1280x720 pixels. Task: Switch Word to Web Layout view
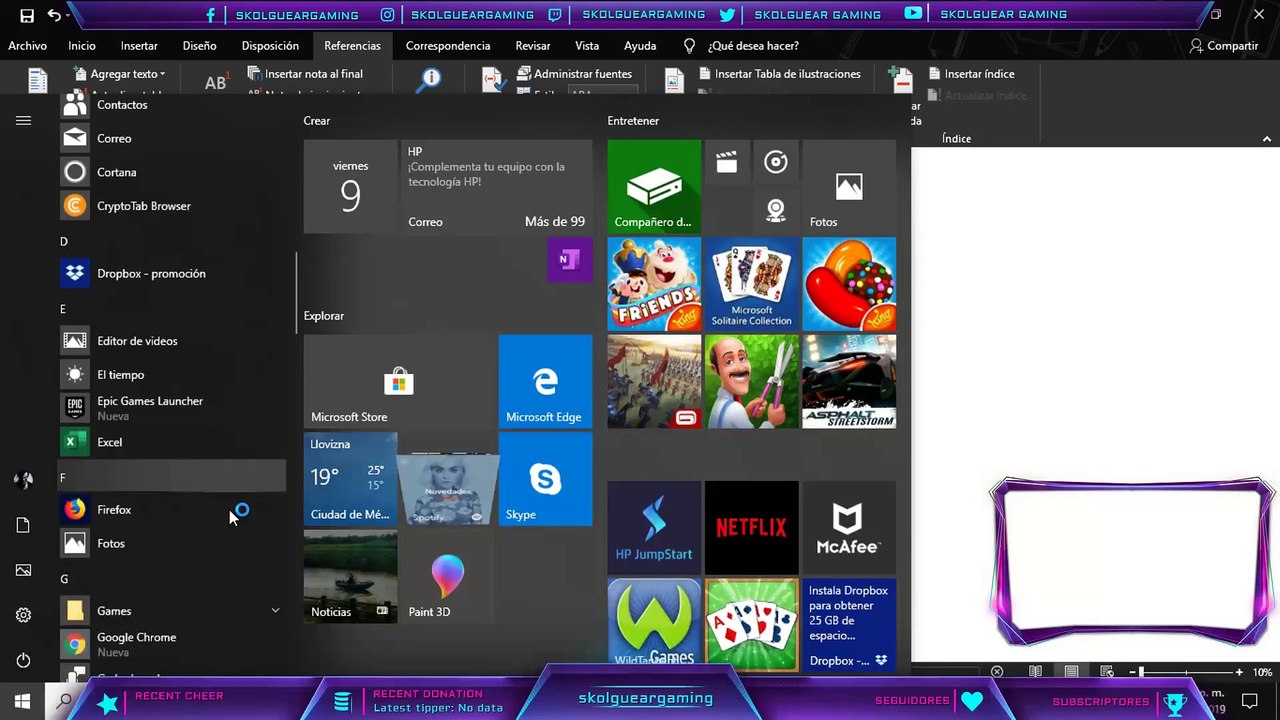pyautogui.click(x=1107, y=672)
